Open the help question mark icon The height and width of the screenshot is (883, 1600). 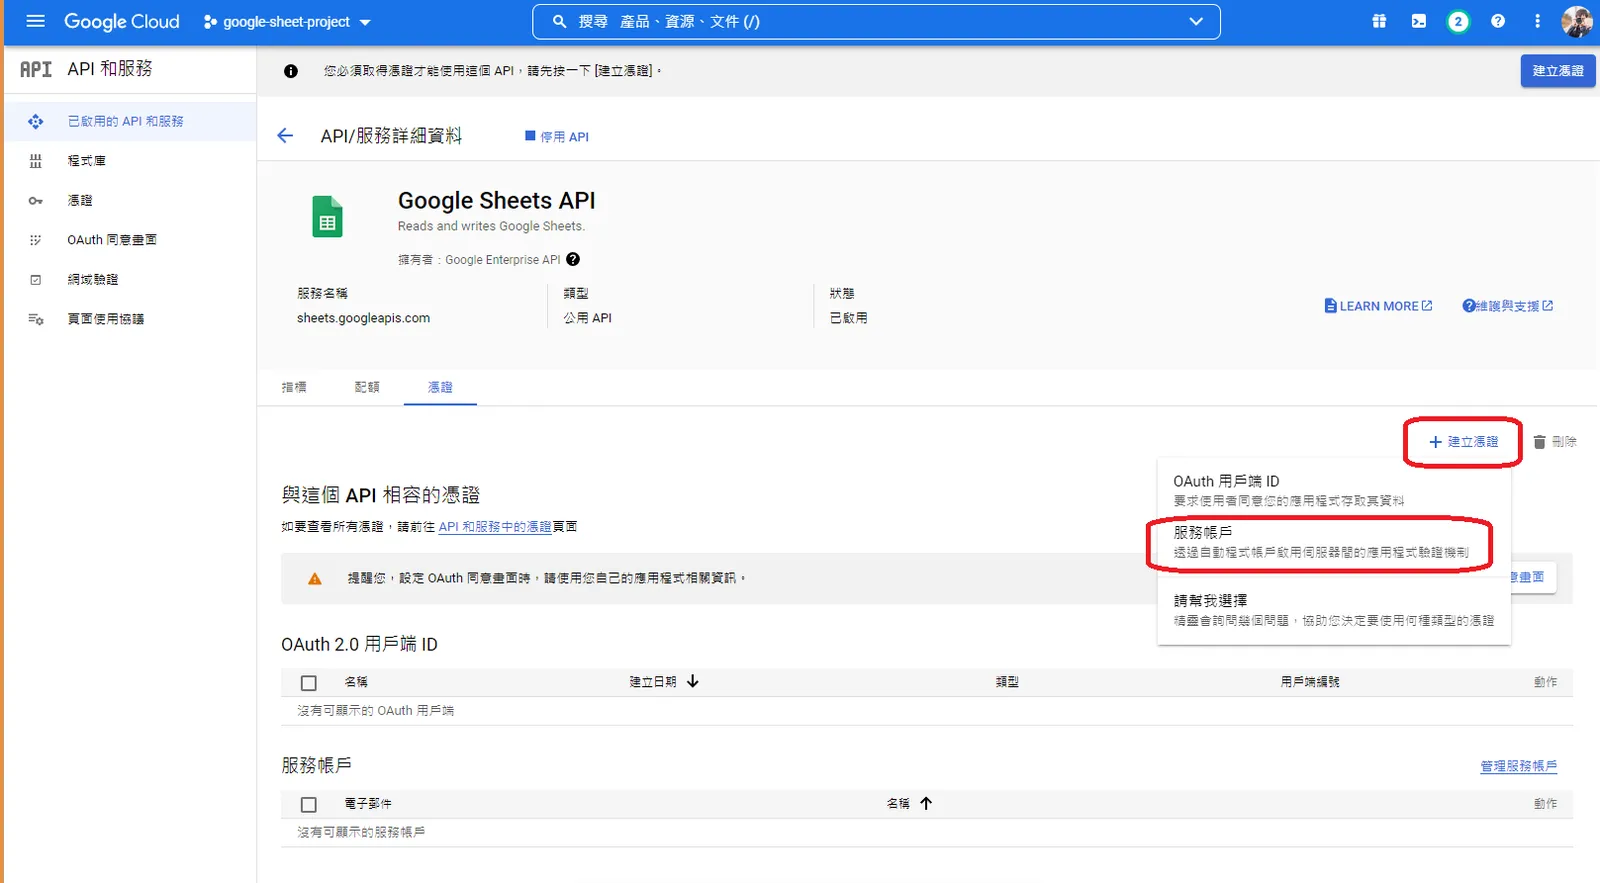1497,21
